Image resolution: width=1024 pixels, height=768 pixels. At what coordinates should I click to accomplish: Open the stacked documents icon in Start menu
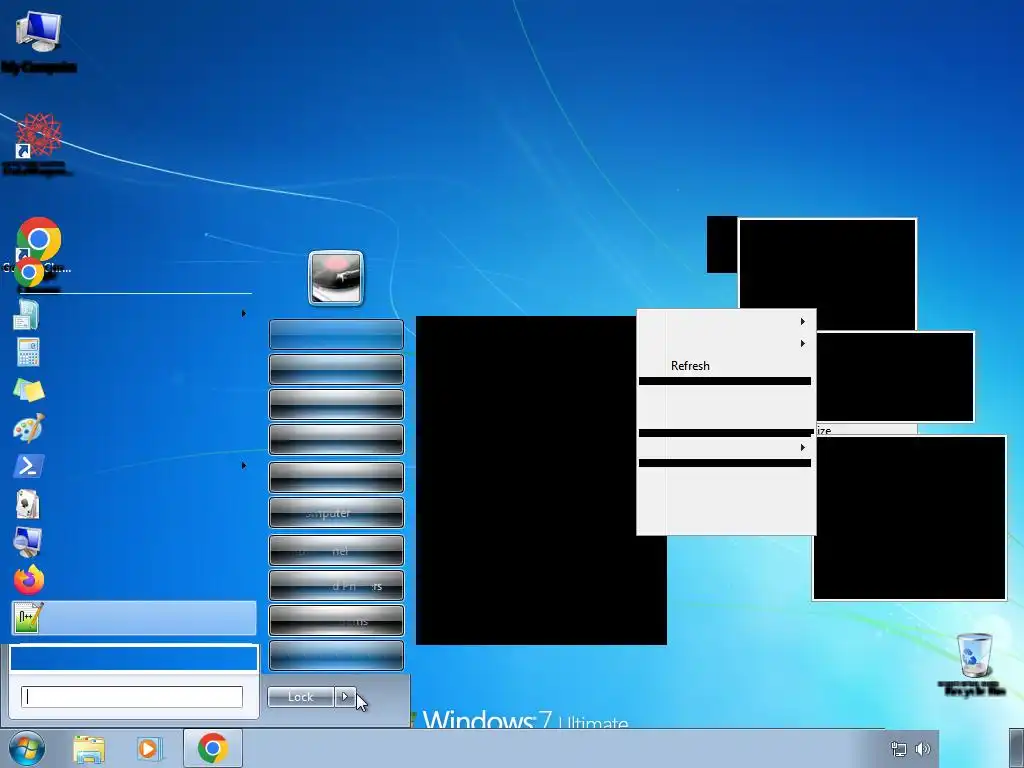click(x=27, y=315)
